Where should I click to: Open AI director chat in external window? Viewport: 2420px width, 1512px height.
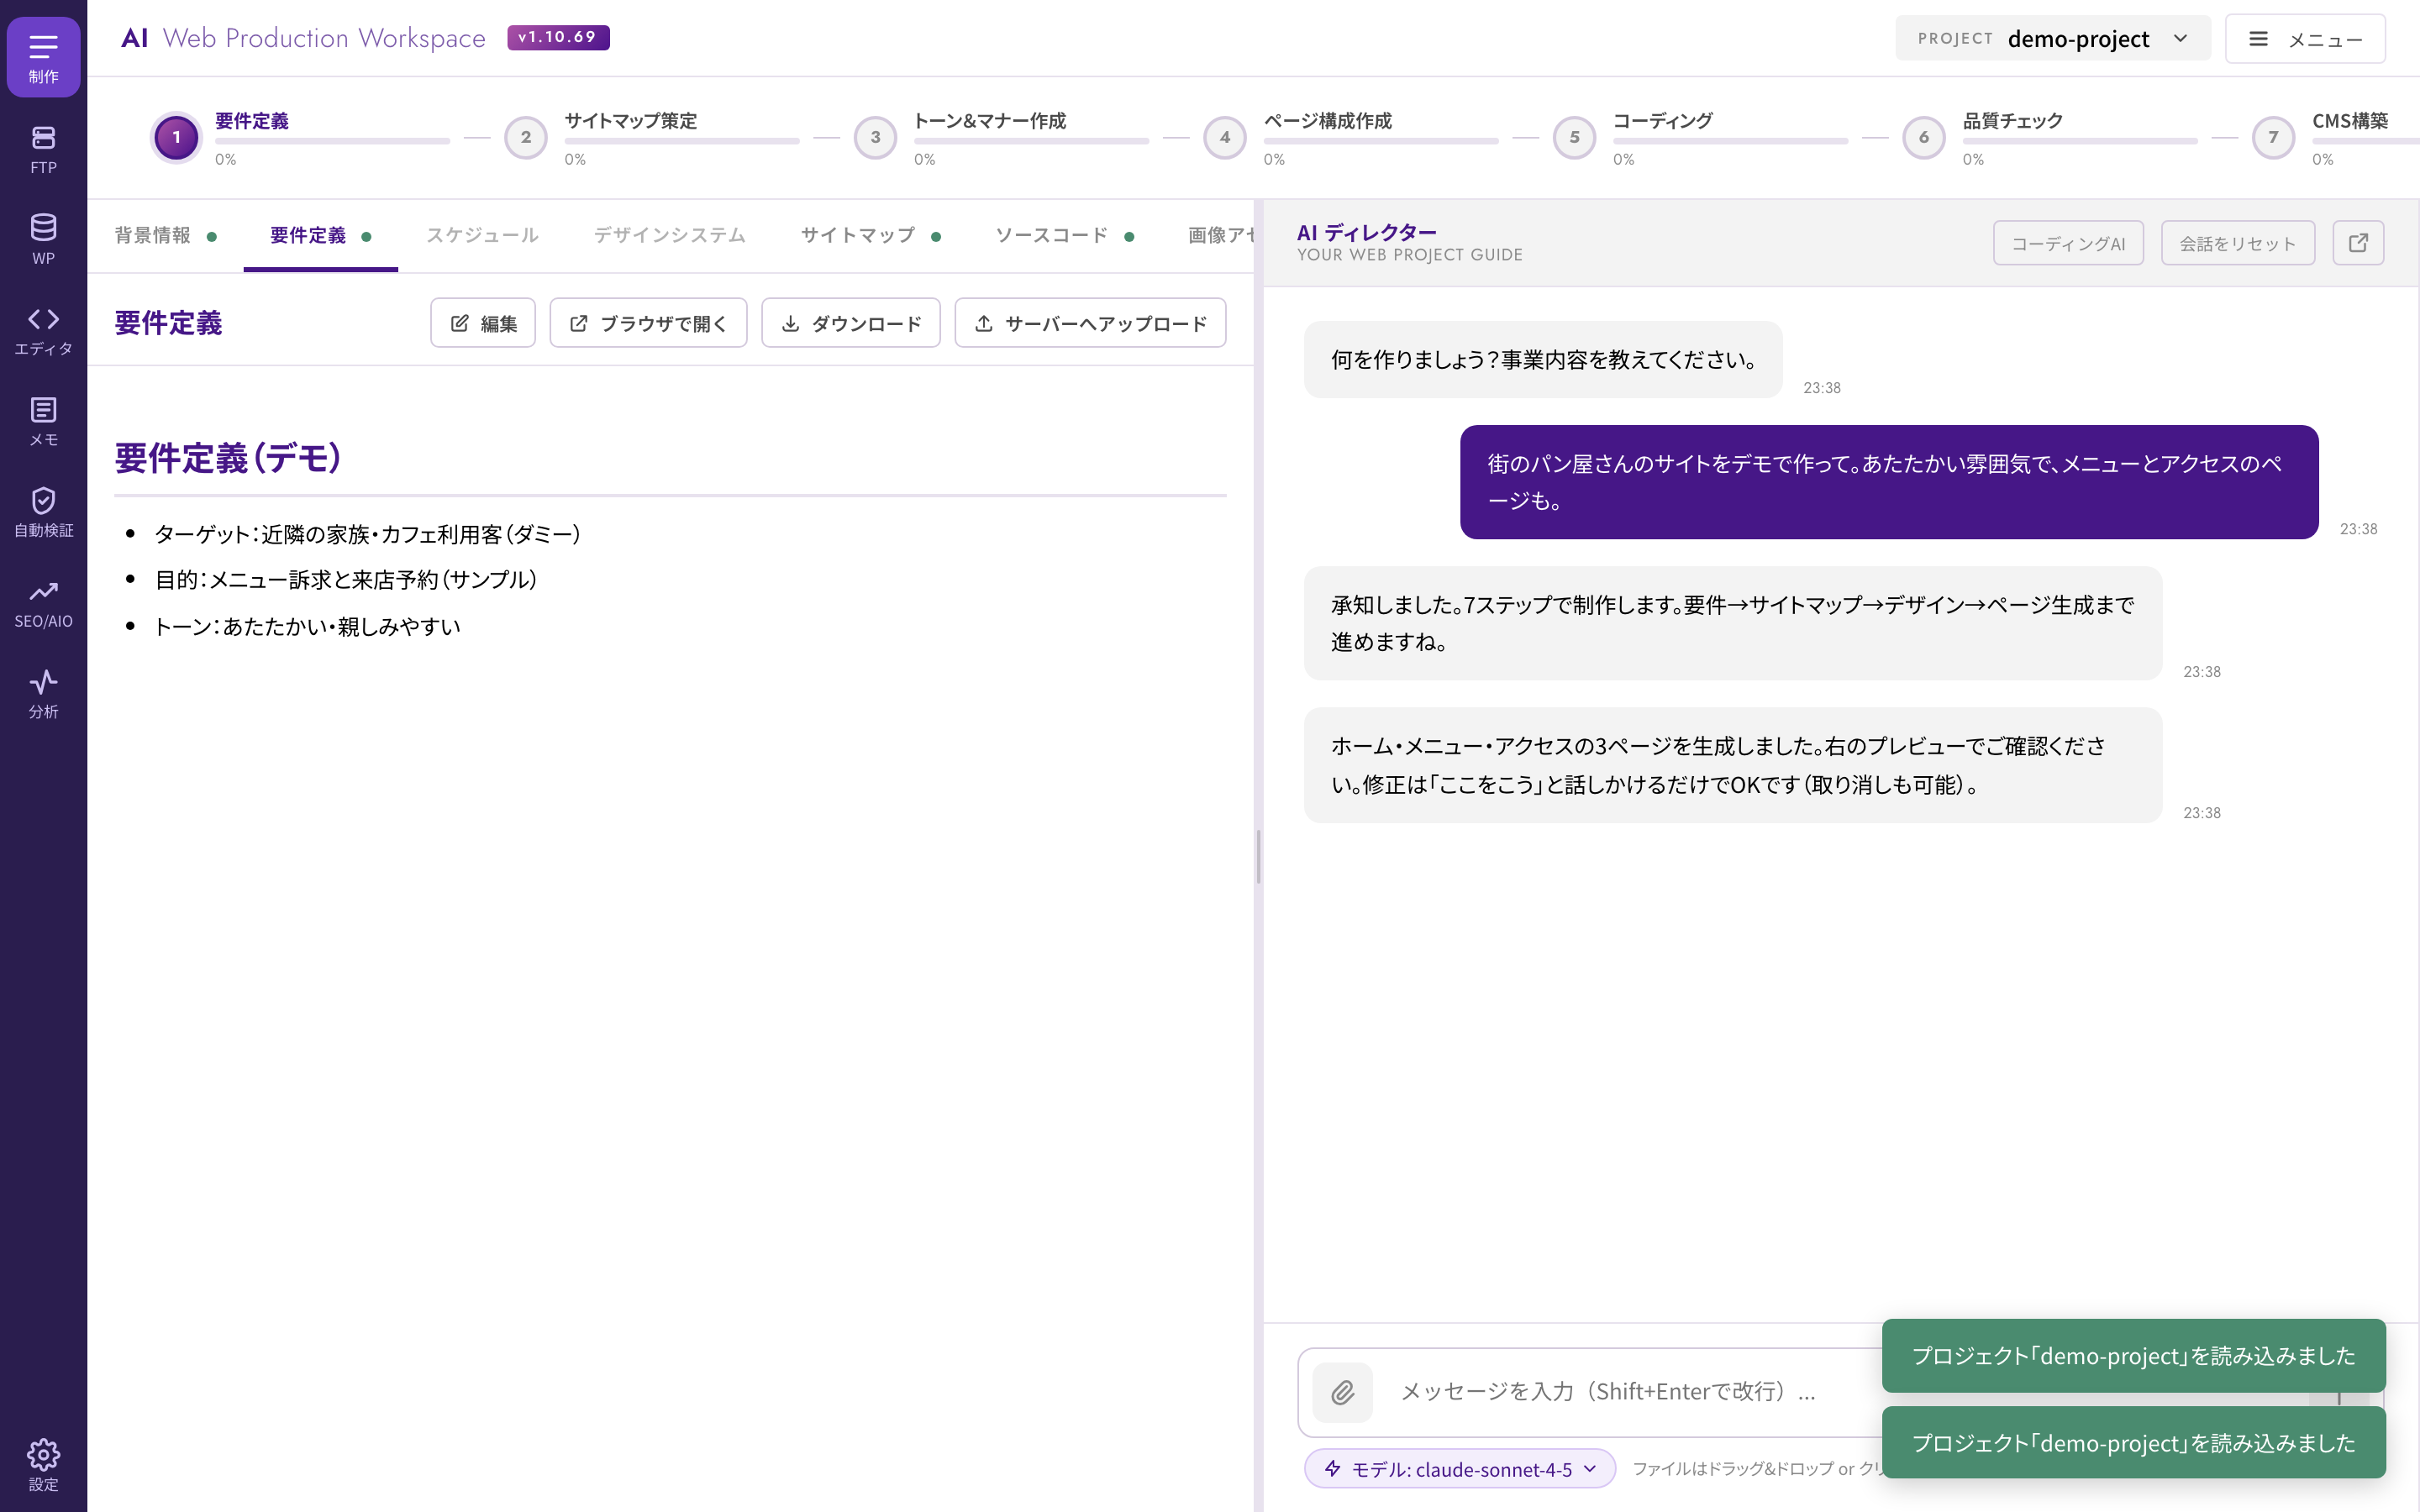point(2358,243)
